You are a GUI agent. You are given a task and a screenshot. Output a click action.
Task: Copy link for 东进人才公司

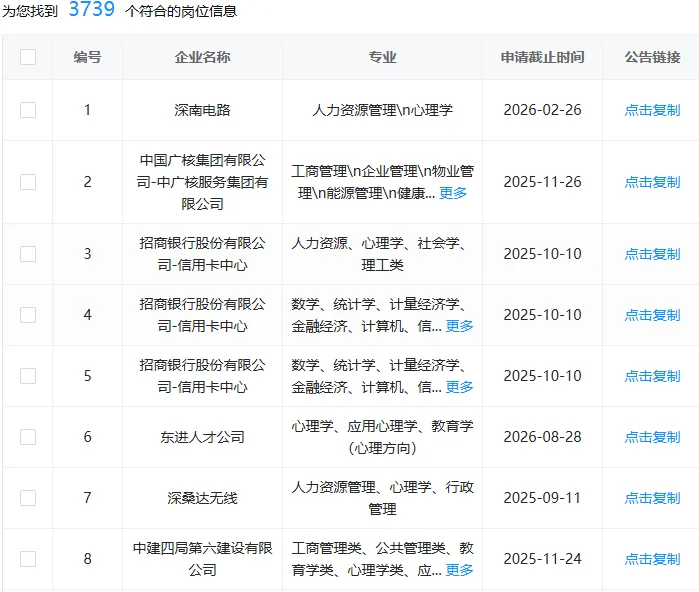(x=652, y=437)
